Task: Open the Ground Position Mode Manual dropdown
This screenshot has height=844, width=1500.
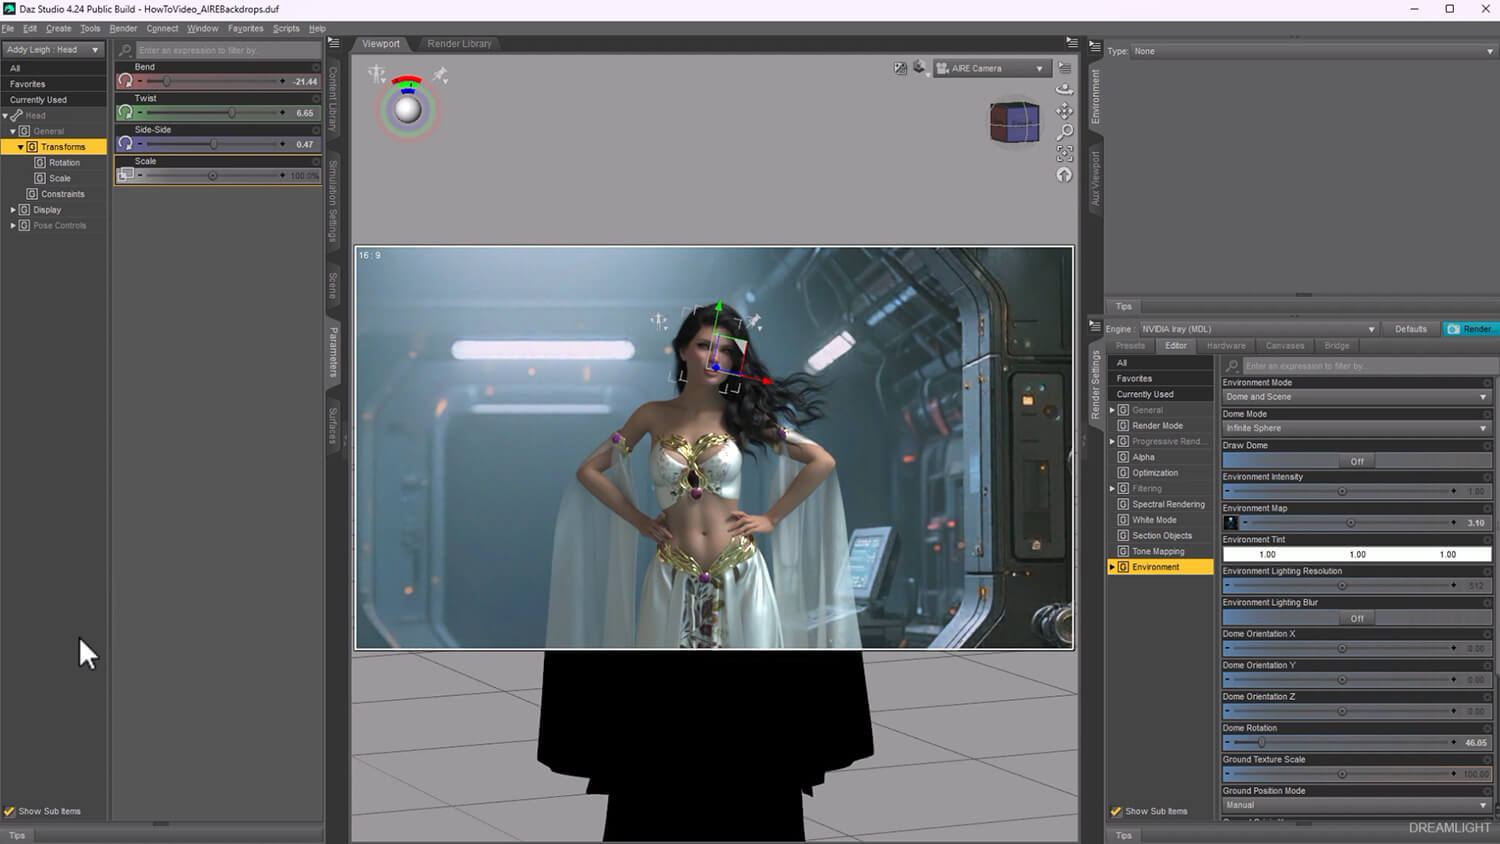Action: (x=1357, y=805)
